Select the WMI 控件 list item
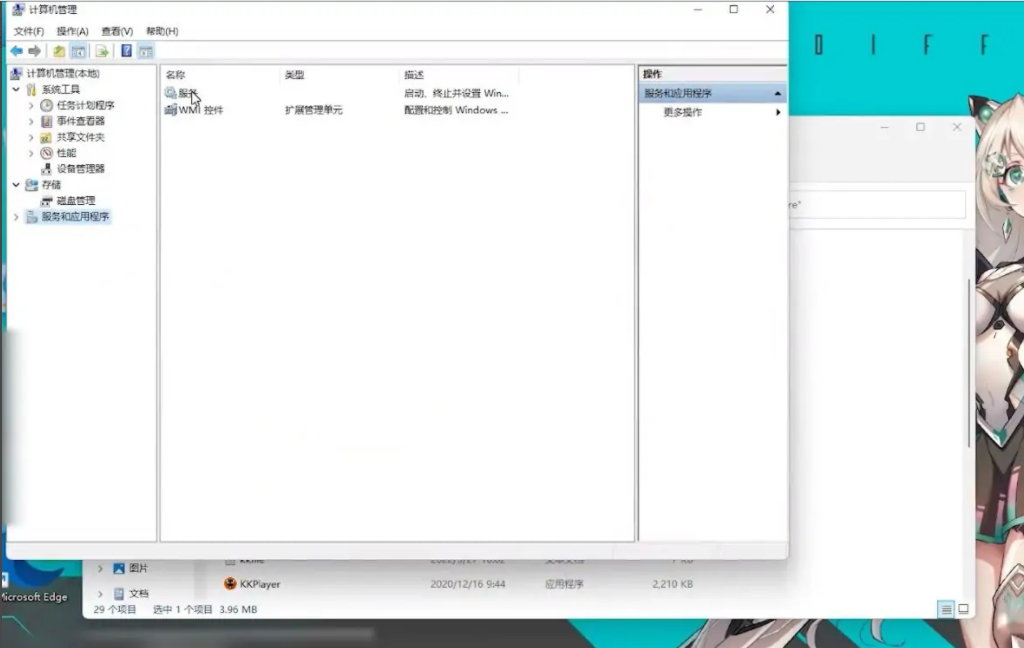Viewport: 1024px width, 648px height. (x=200, y=110)
